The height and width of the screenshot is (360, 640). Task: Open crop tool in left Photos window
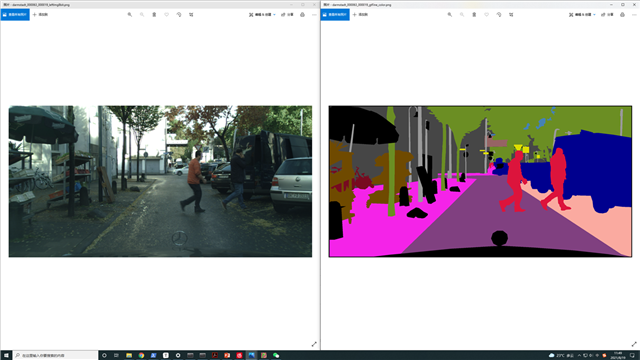(x=191, y=15)
